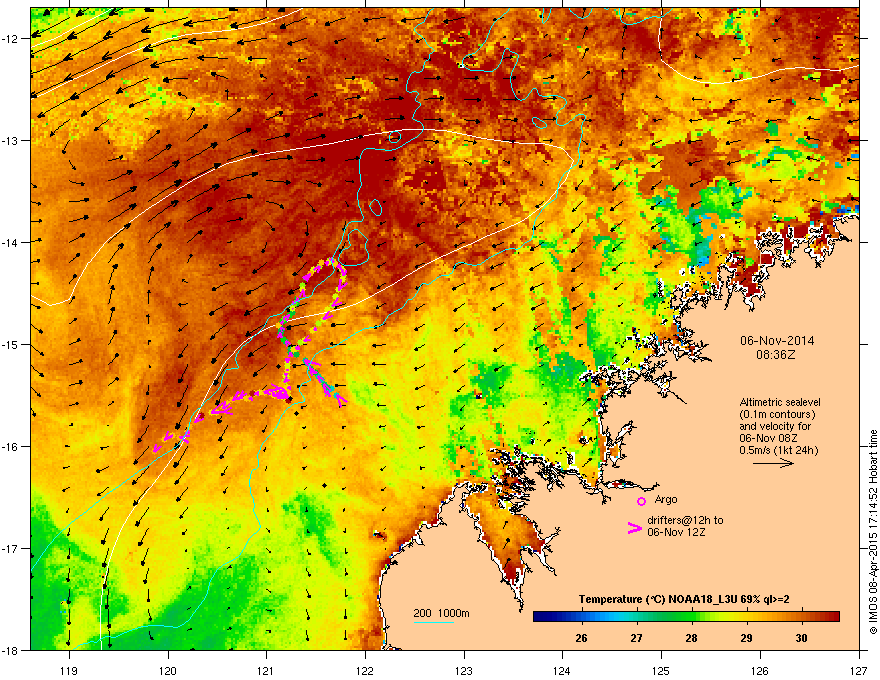Click the 'Argo' legend label
This screenshot has width=880, height=680.
click(666, 499)
